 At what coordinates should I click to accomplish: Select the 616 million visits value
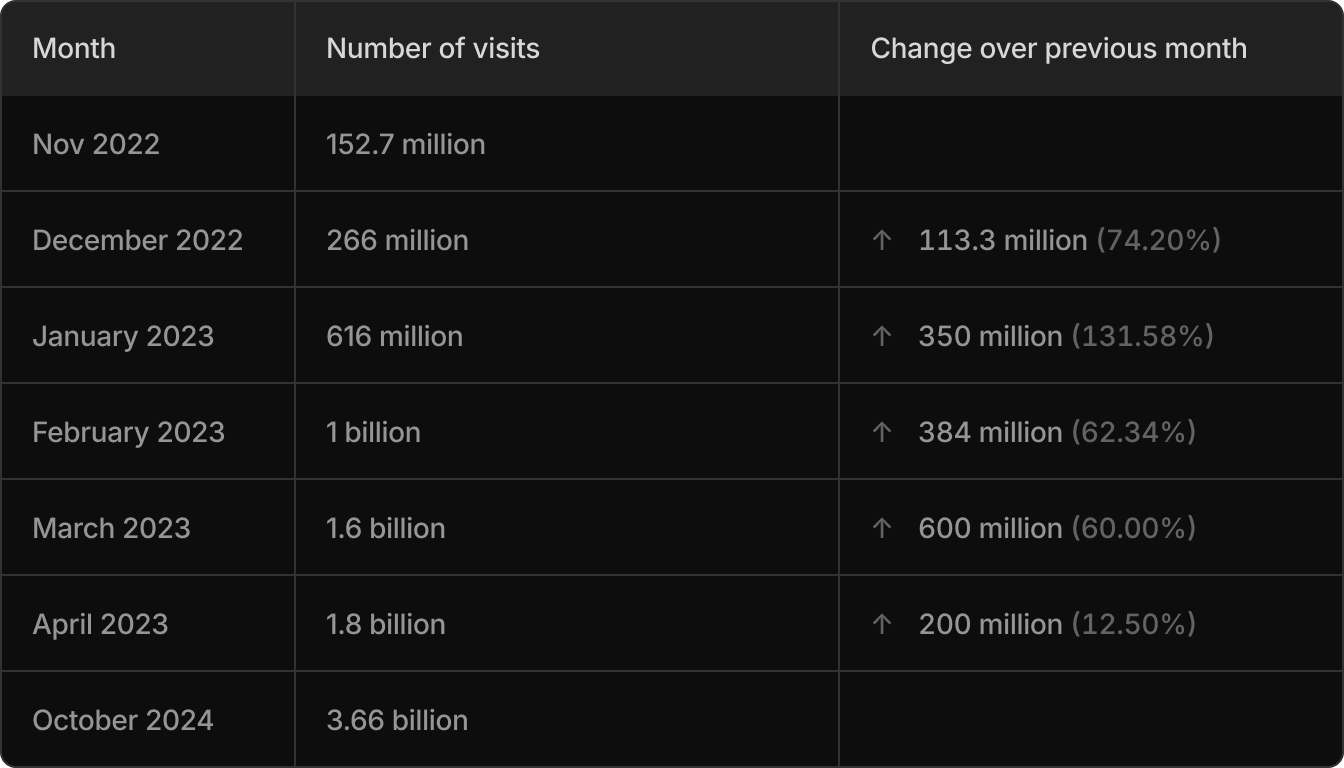tap(395, 336)
